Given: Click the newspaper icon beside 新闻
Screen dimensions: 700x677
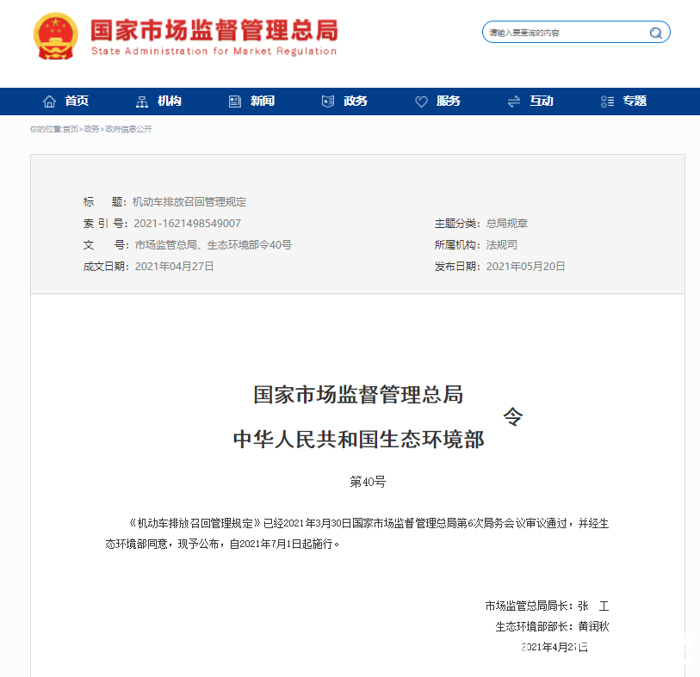Looking at the screenshot, I should pyautogui.click(x=235, y=101).
